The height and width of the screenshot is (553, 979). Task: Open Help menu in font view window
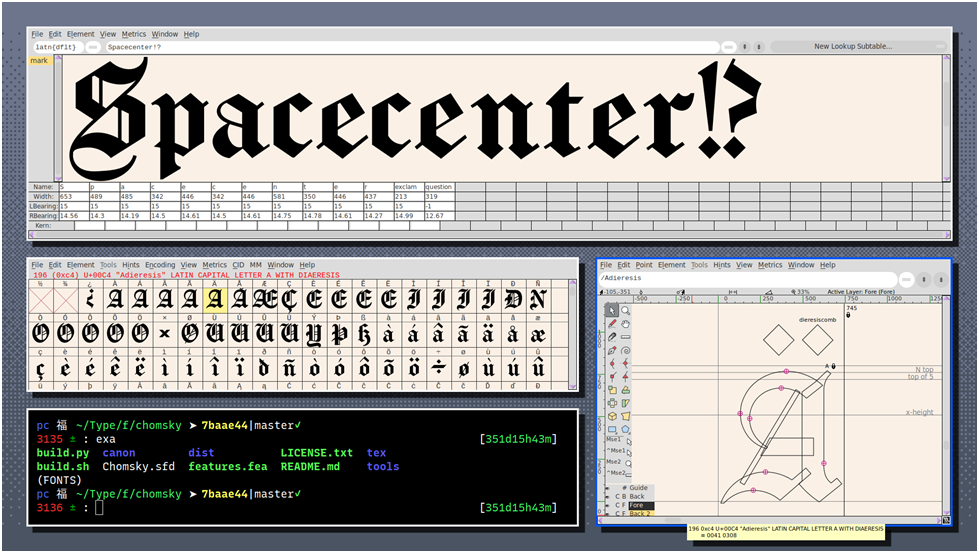point(307,265)
